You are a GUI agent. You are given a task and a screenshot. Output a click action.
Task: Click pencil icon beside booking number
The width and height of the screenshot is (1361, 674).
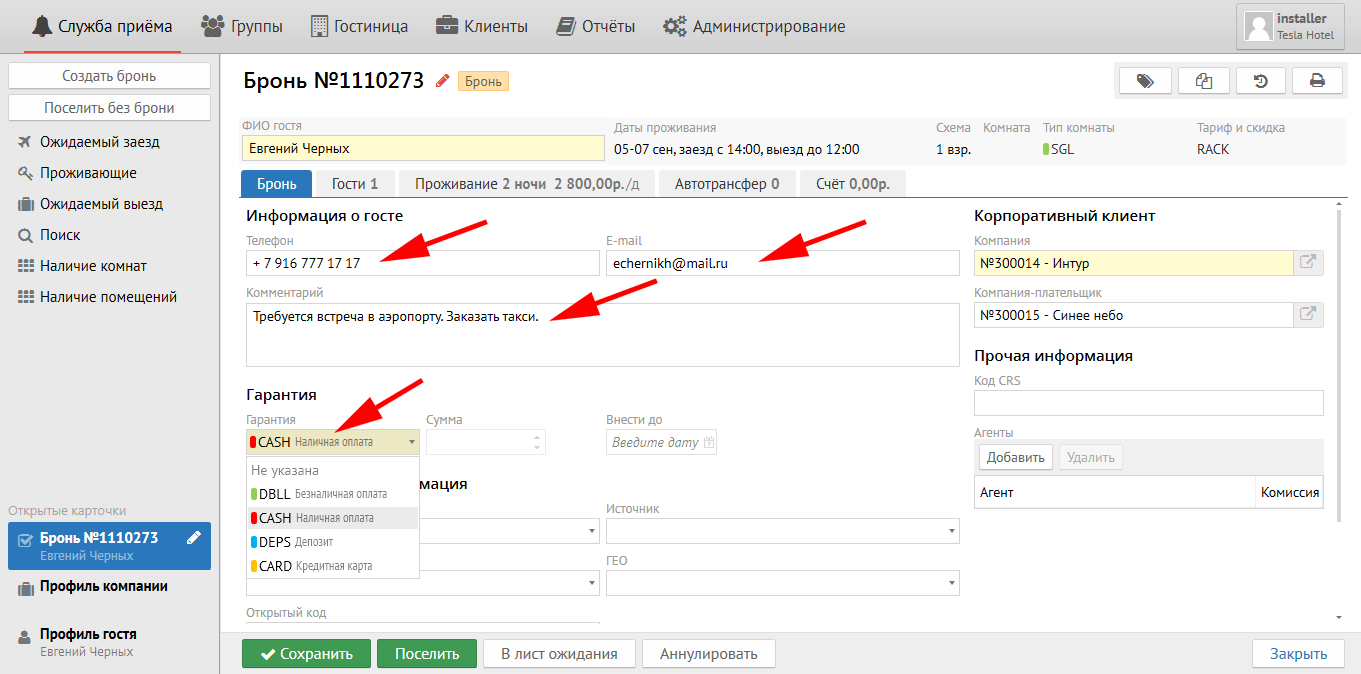click(x=442, y=81)
